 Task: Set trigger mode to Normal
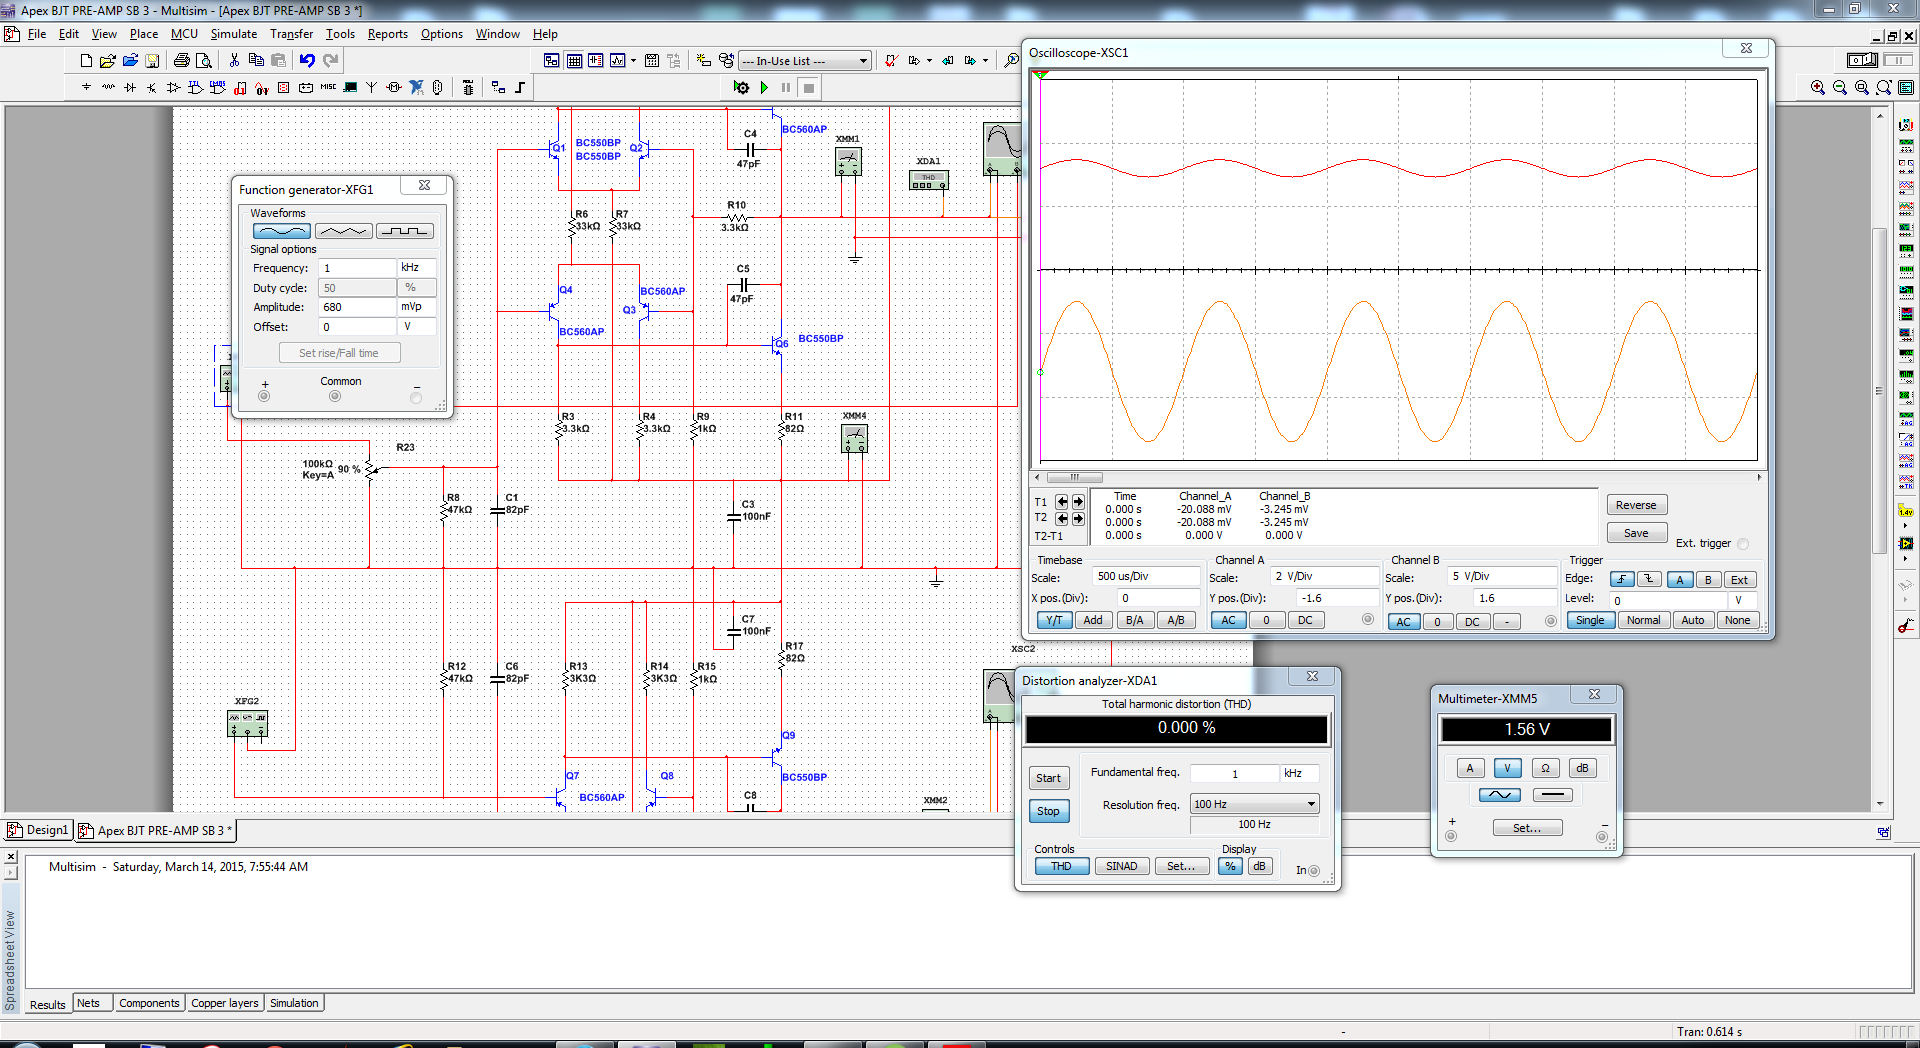click(1643, 620)
